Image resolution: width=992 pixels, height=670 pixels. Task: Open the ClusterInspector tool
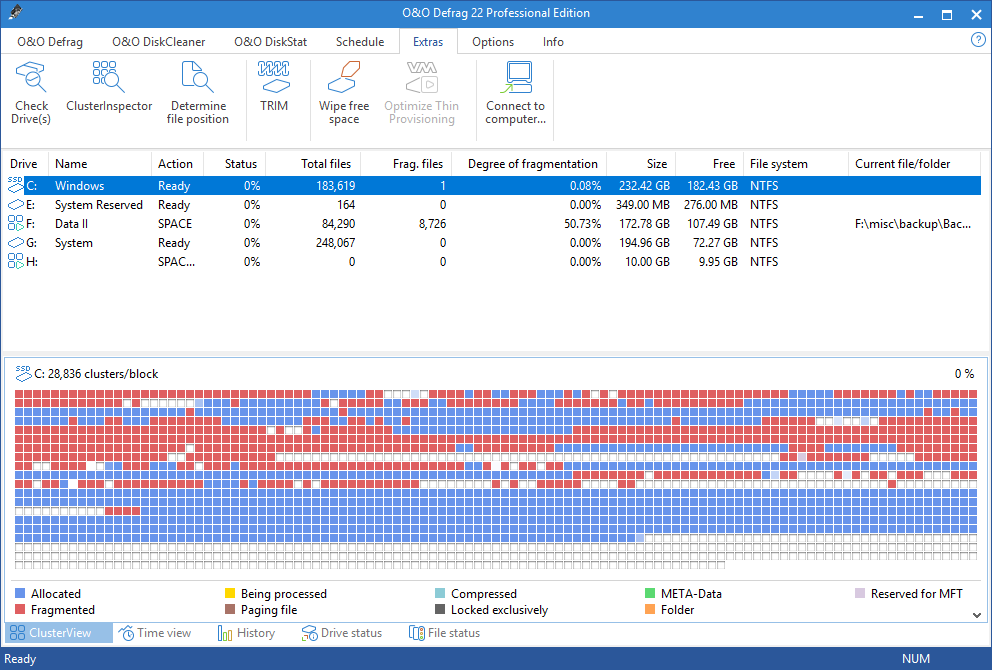pyautogui.click(x=109, y=87)
